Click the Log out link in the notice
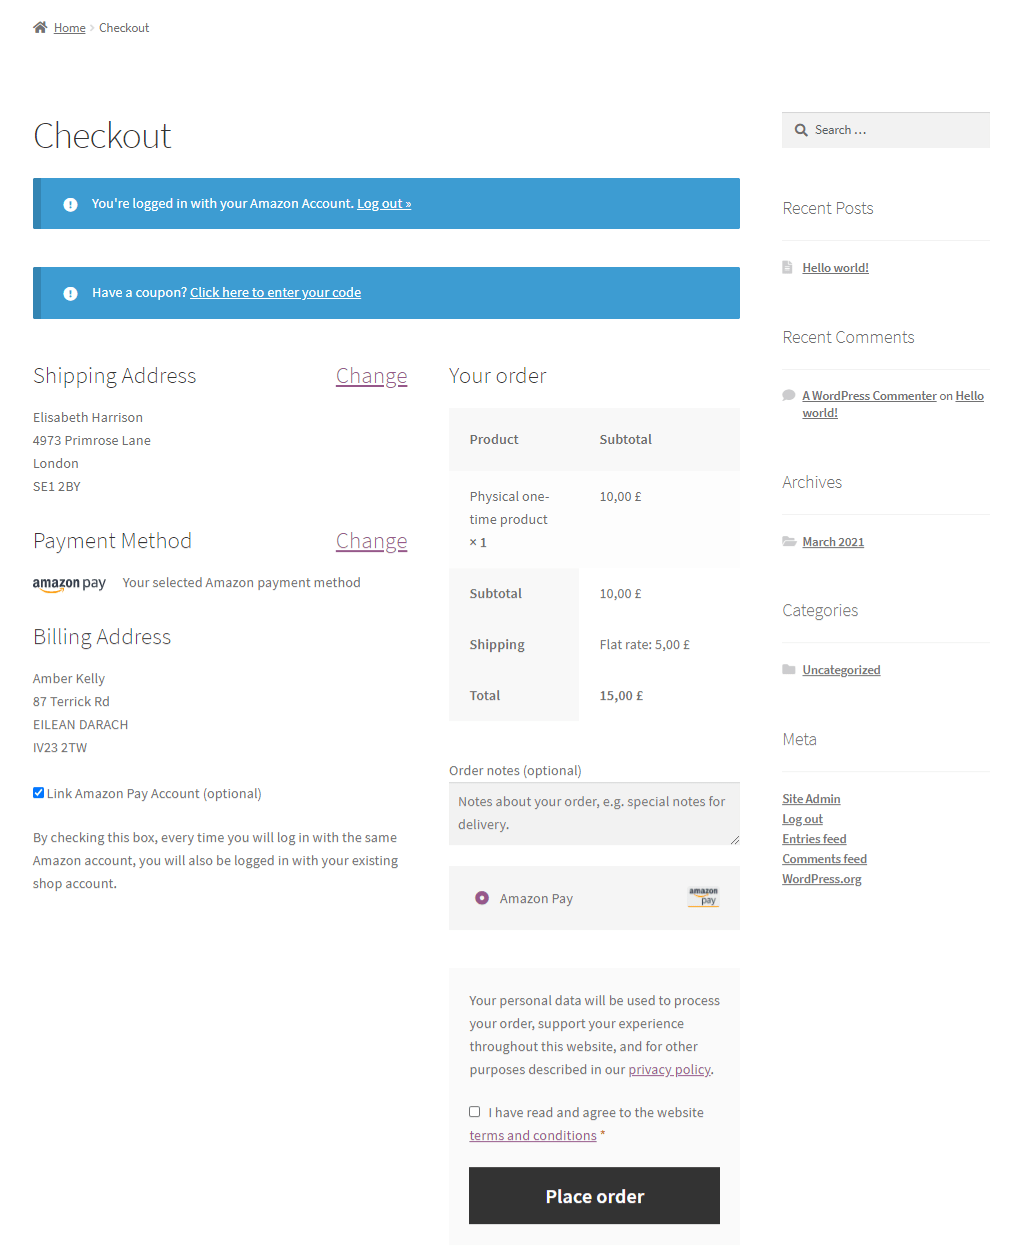Image resolution: width=1032 pixels, height=1260 pixels. (383, 203)
